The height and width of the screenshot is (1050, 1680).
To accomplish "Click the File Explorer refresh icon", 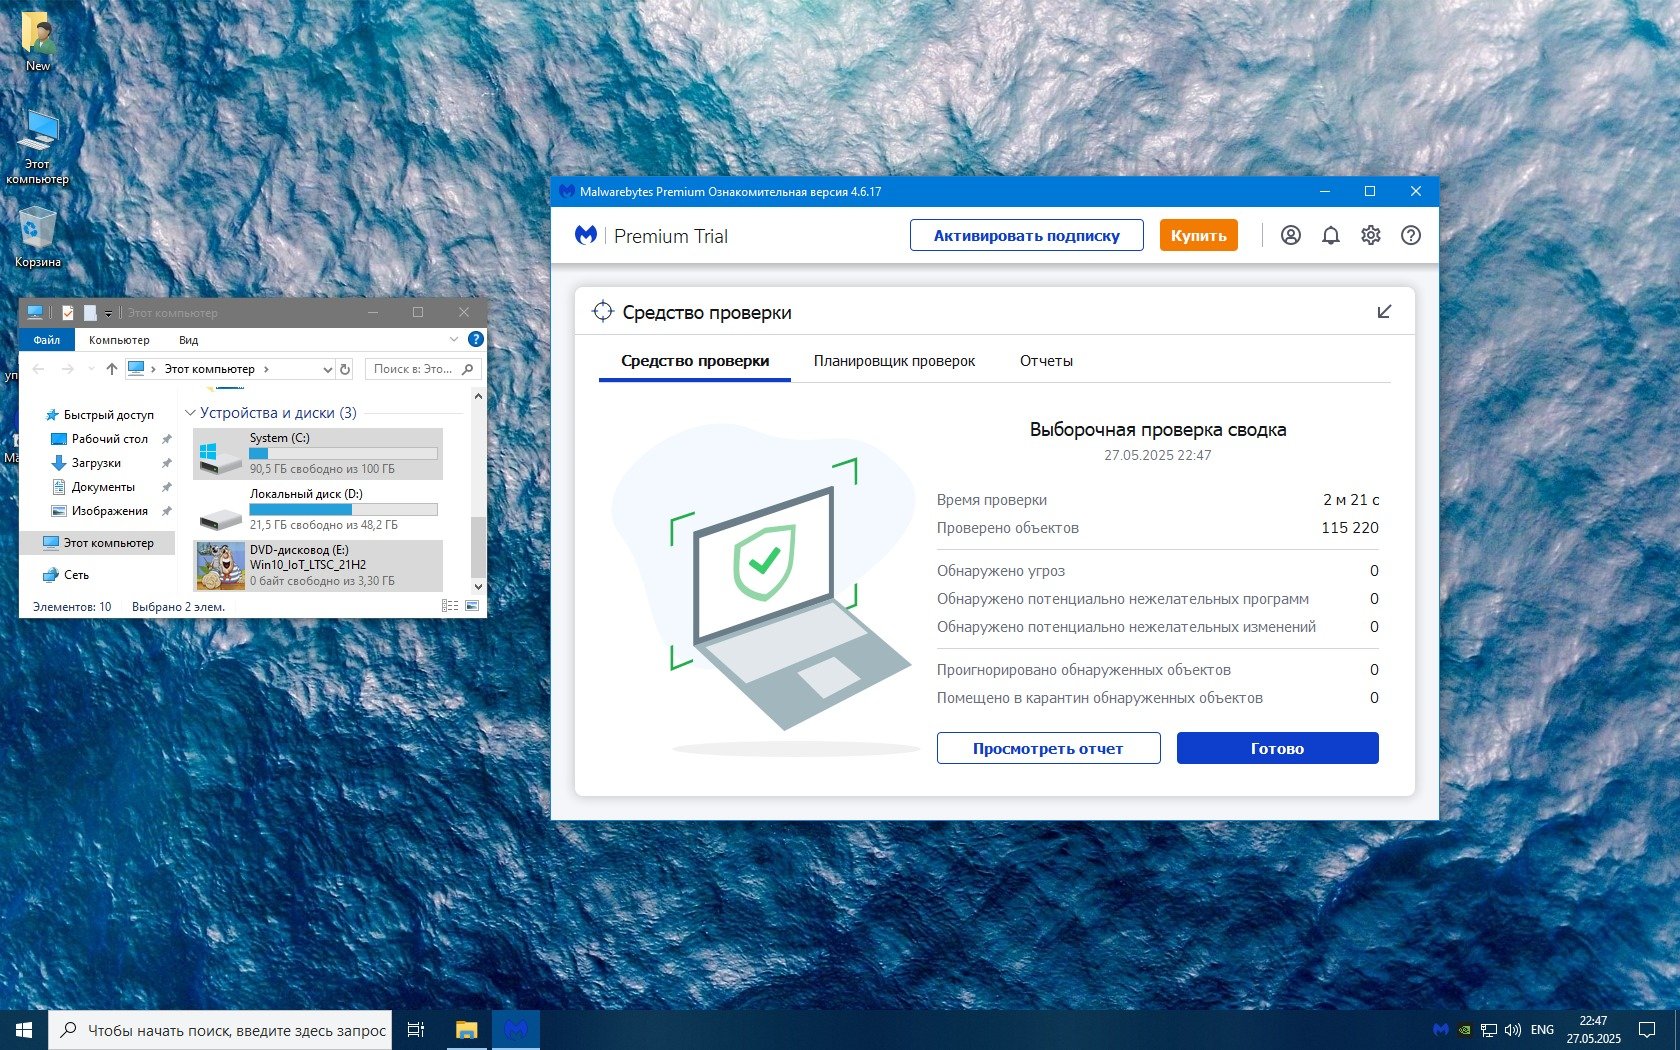I will tap(345, 369).
